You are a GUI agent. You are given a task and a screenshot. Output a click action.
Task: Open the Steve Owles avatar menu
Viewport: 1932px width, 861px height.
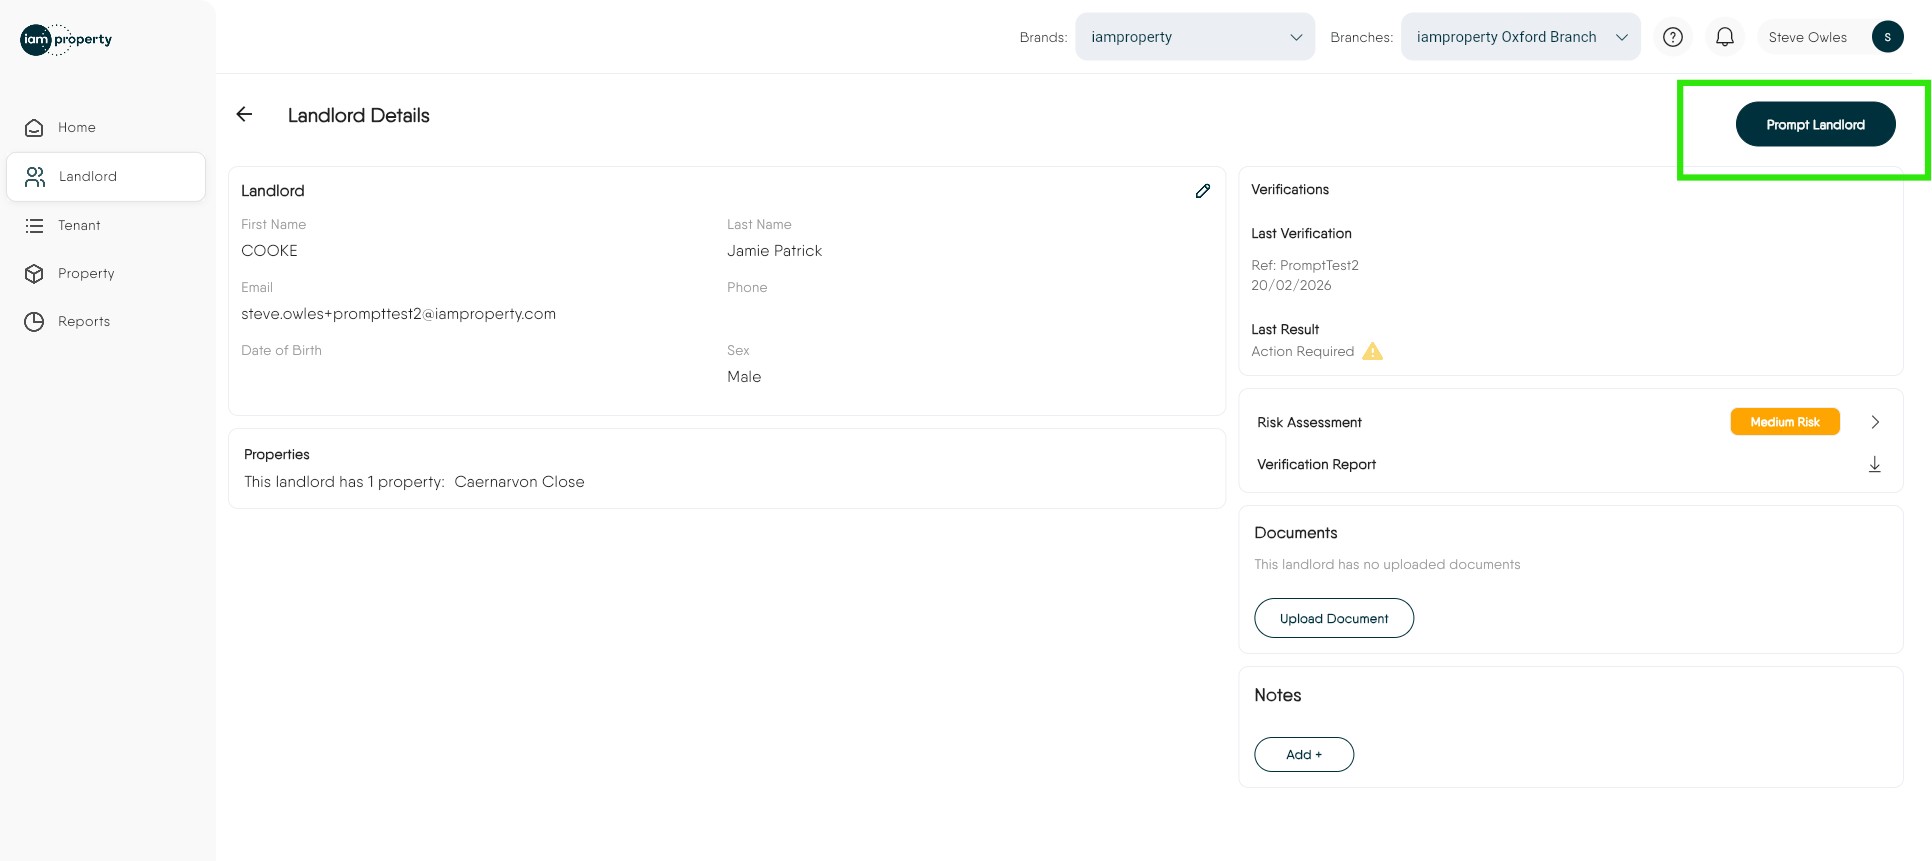(1887, 38)
